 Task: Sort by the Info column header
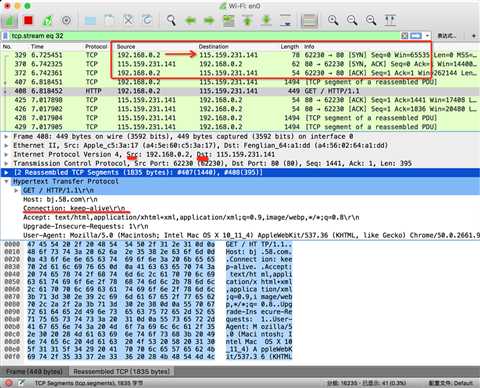(309, 47)
